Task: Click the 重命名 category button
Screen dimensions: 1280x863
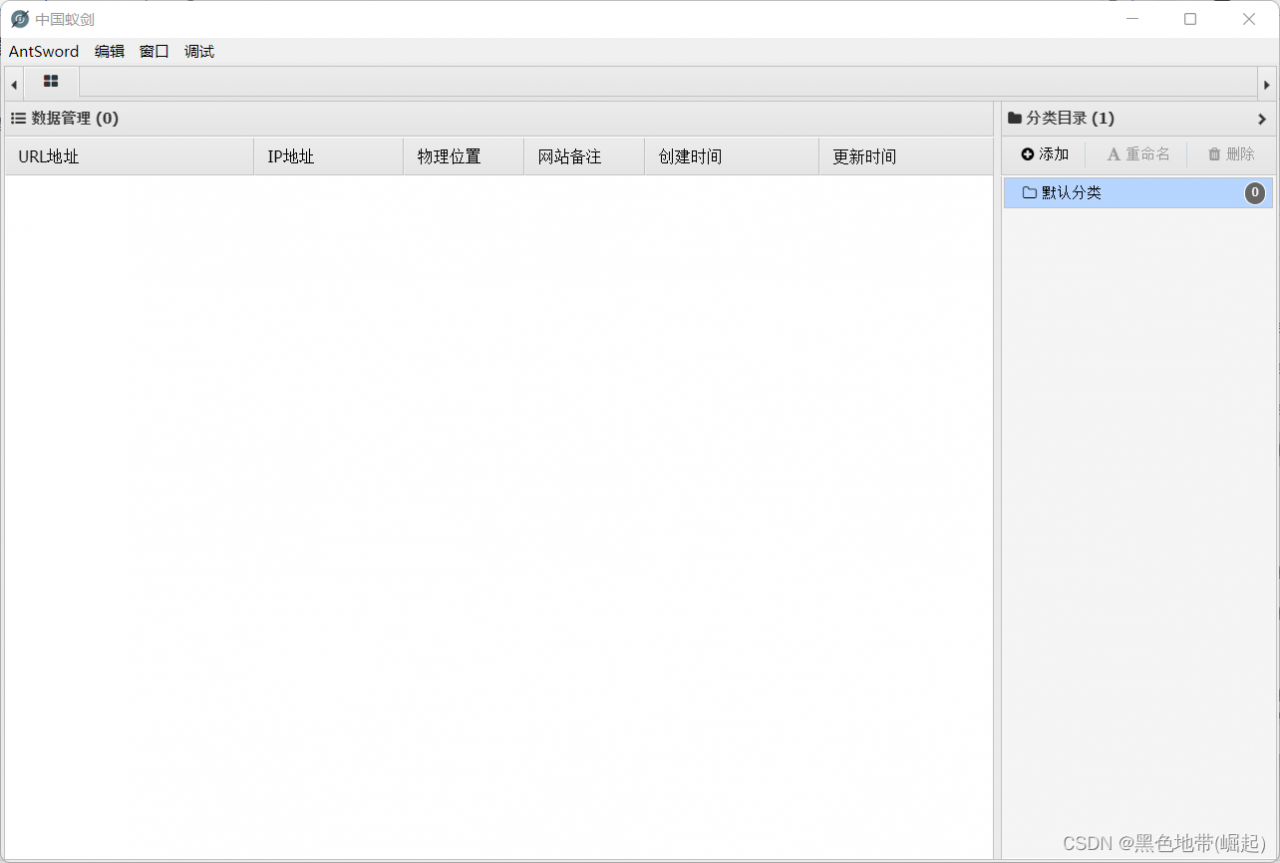Action: (x=1138, y=154)
